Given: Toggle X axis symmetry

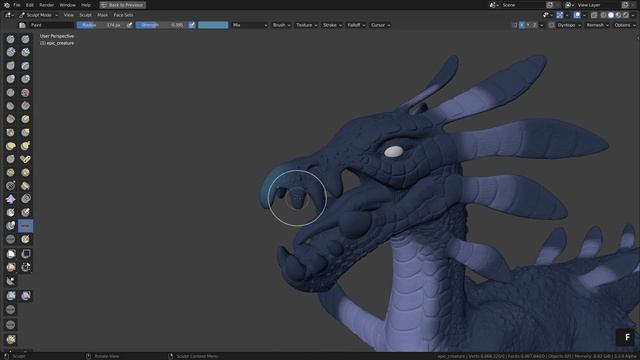Looking at the screenshot, I should pyautogui.click(x=522, y=25).
